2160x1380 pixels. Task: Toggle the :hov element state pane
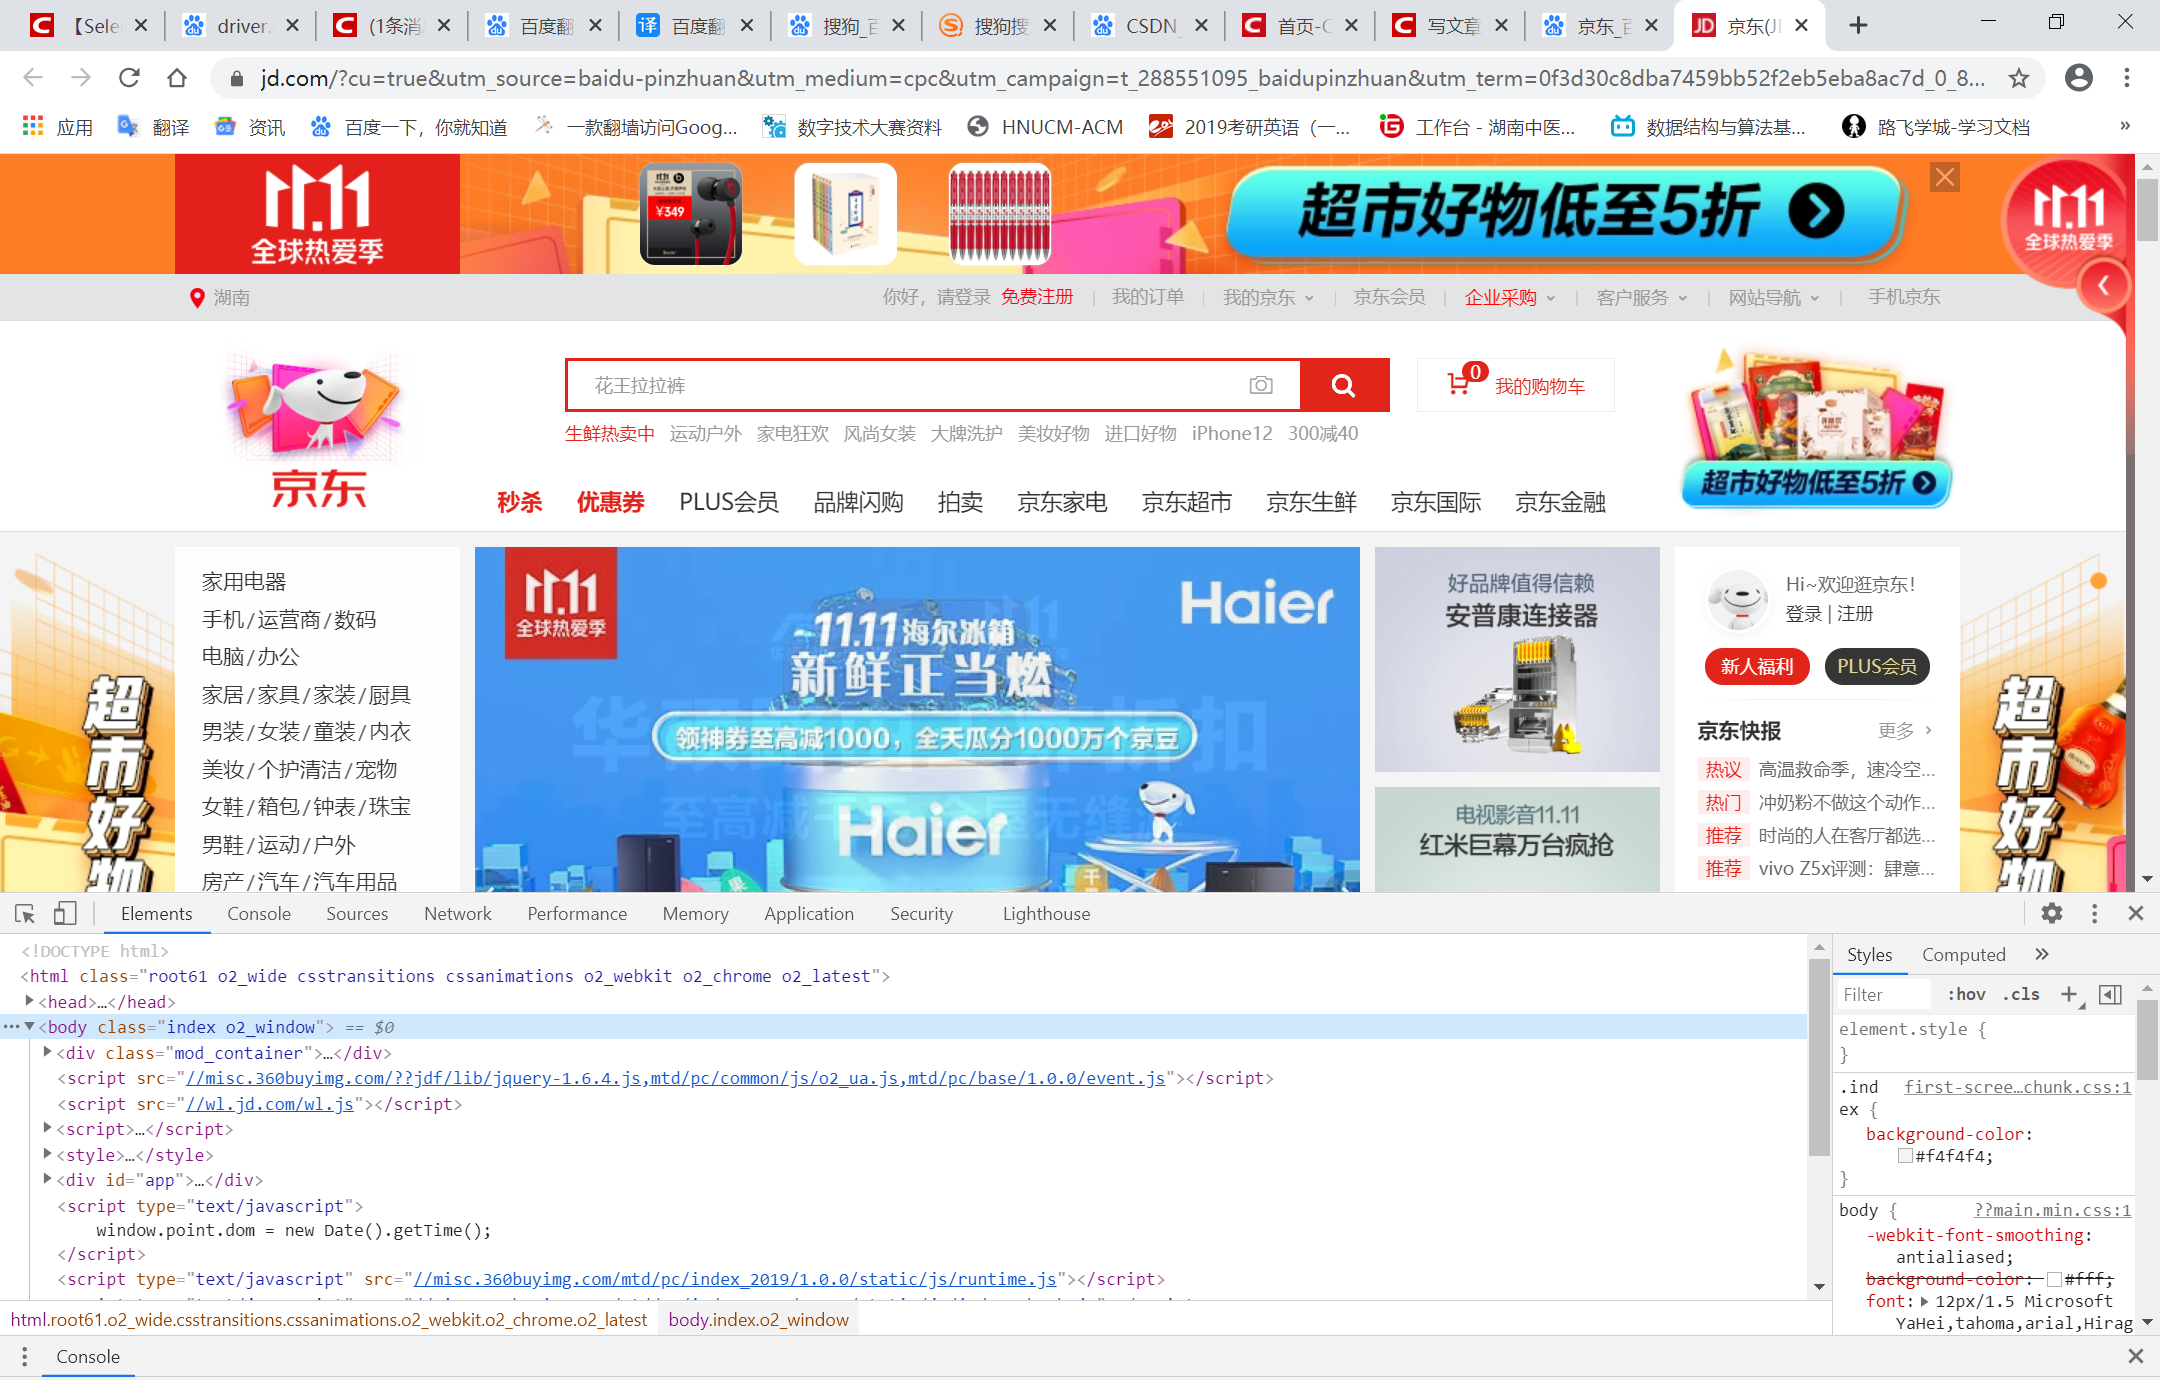point(1966,995)
